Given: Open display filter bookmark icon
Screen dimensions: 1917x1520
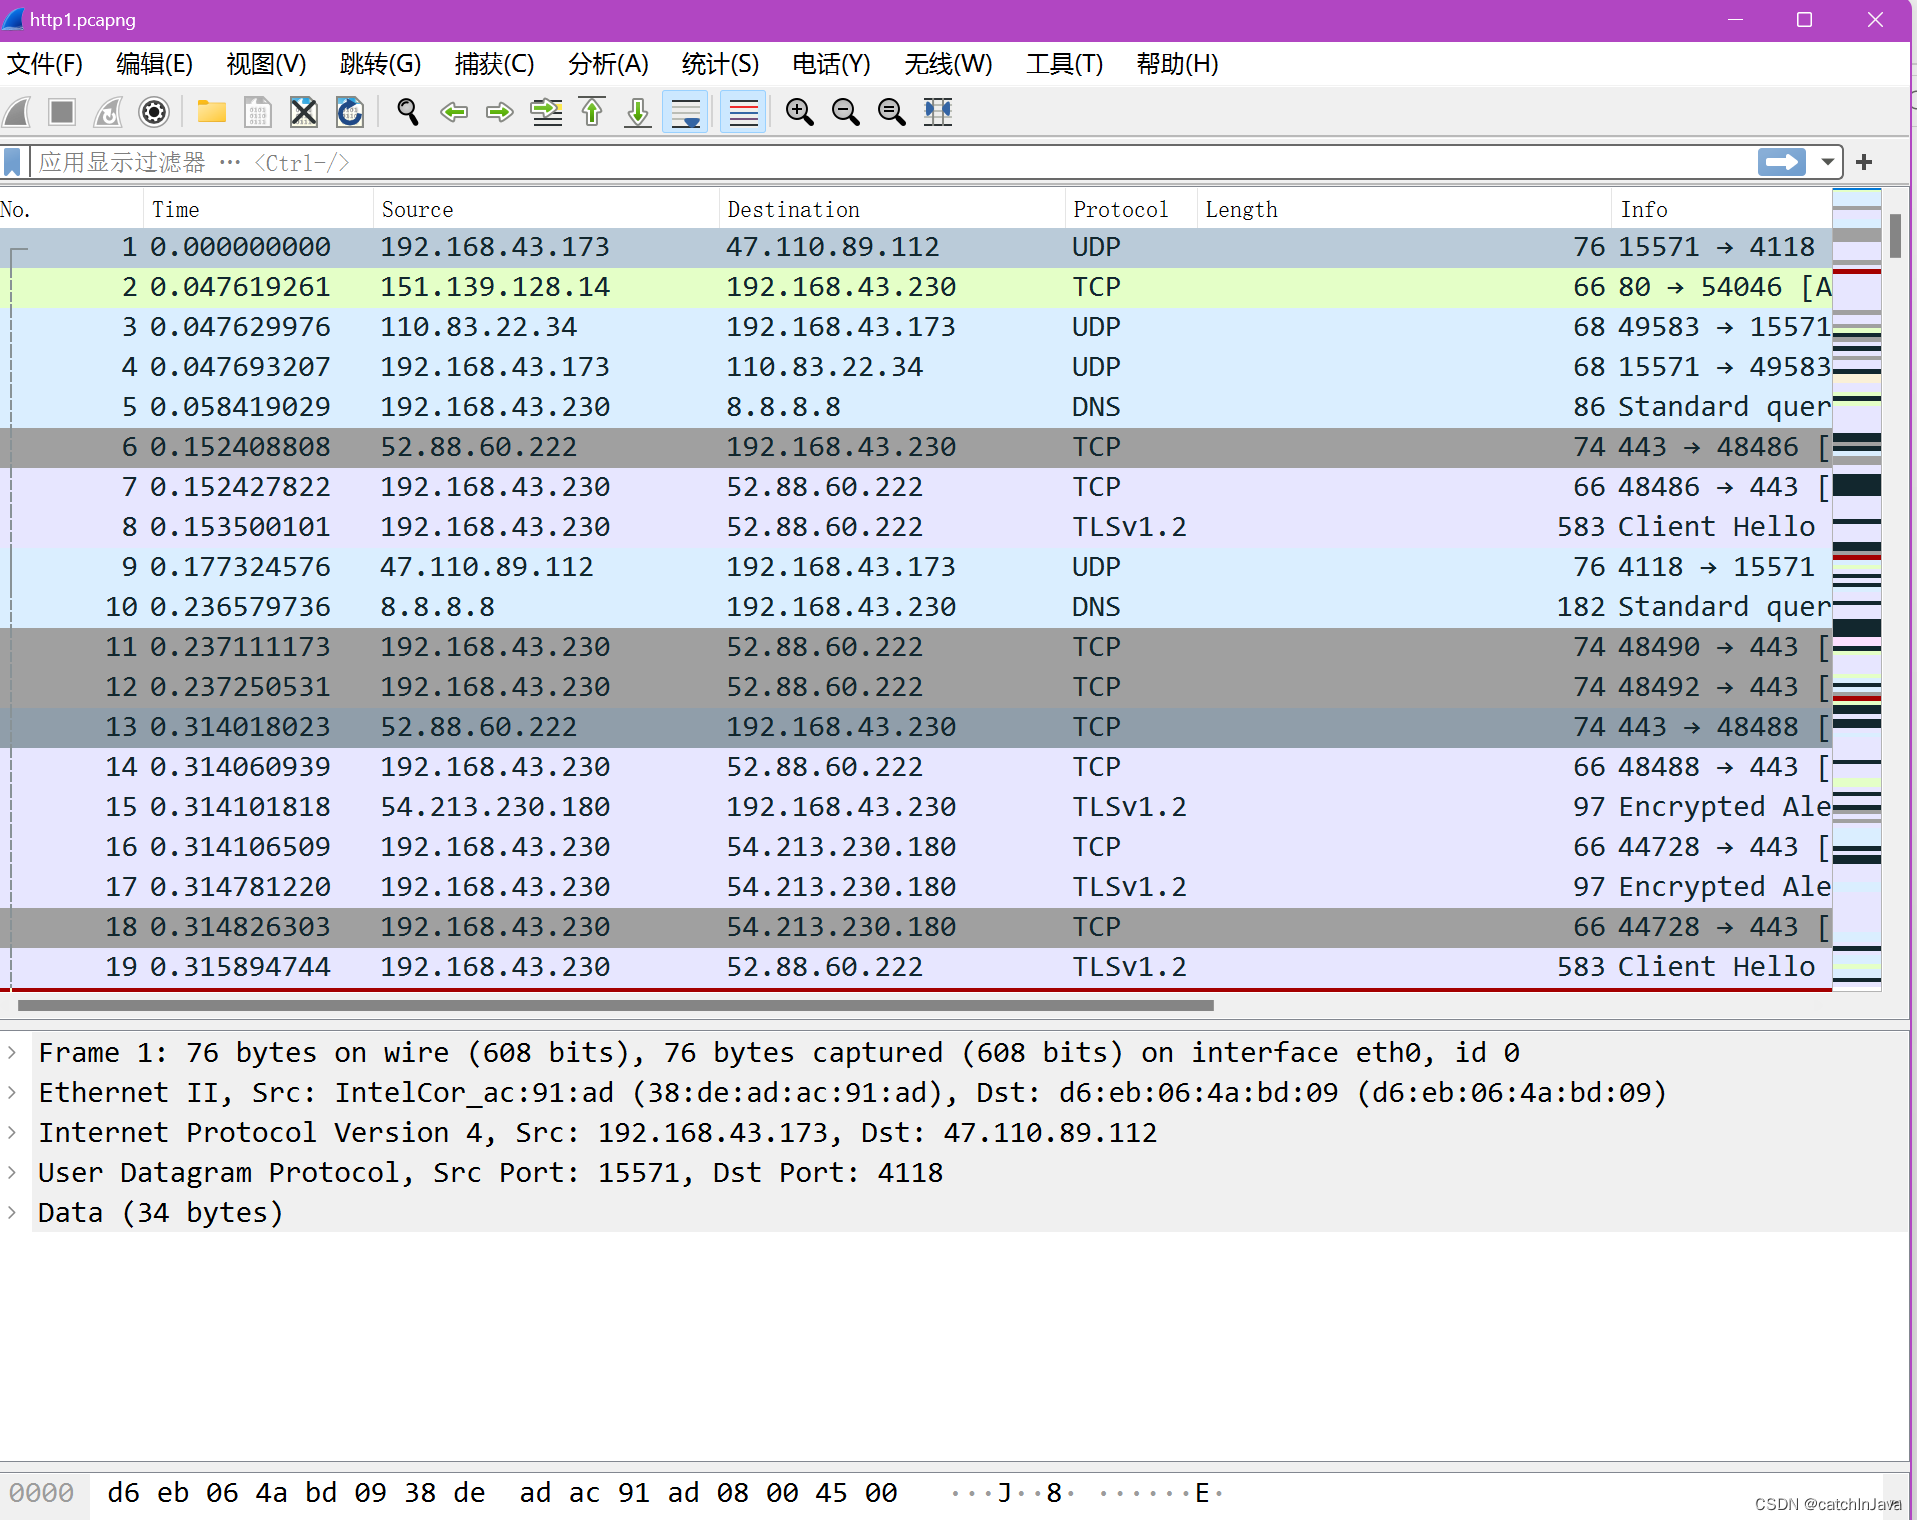Looking at the screenshot, I should coord(12,162).
